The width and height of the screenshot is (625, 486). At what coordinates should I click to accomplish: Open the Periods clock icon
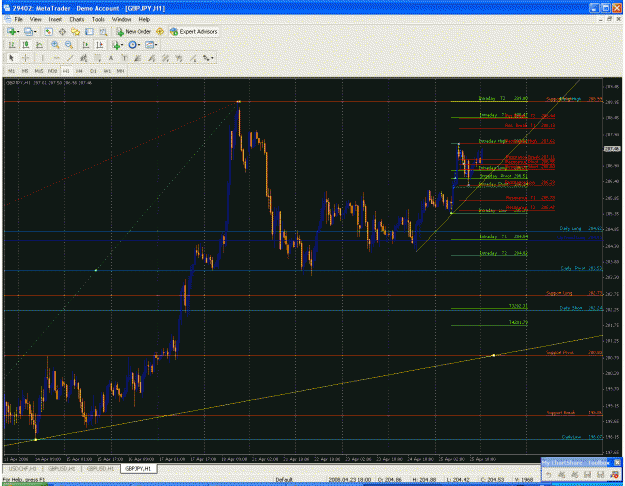click(x=132, y=45)
